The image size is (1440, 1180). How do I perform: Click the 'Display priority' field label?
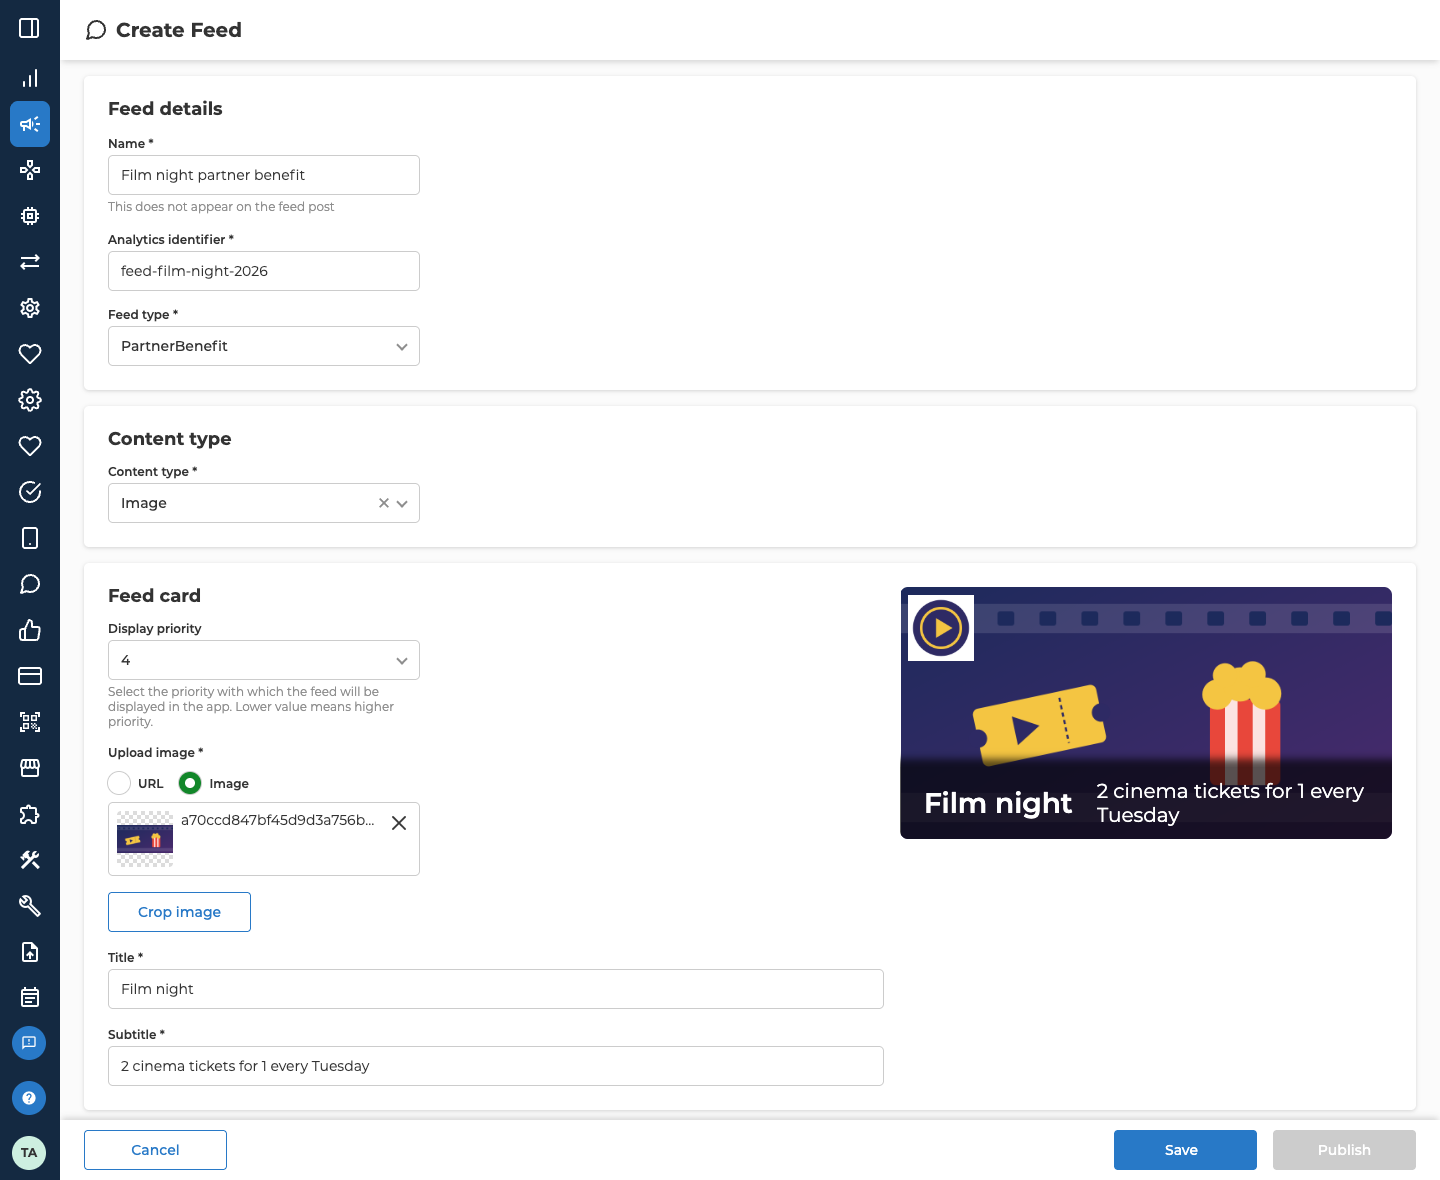(x=155, y=629)
